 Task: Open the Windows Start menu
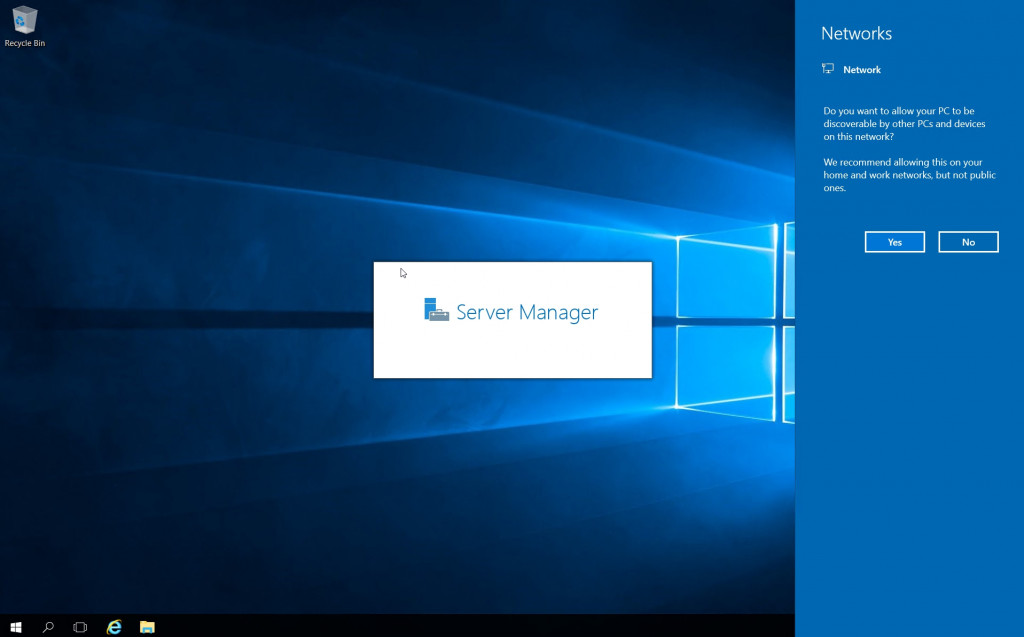point(16,627)
